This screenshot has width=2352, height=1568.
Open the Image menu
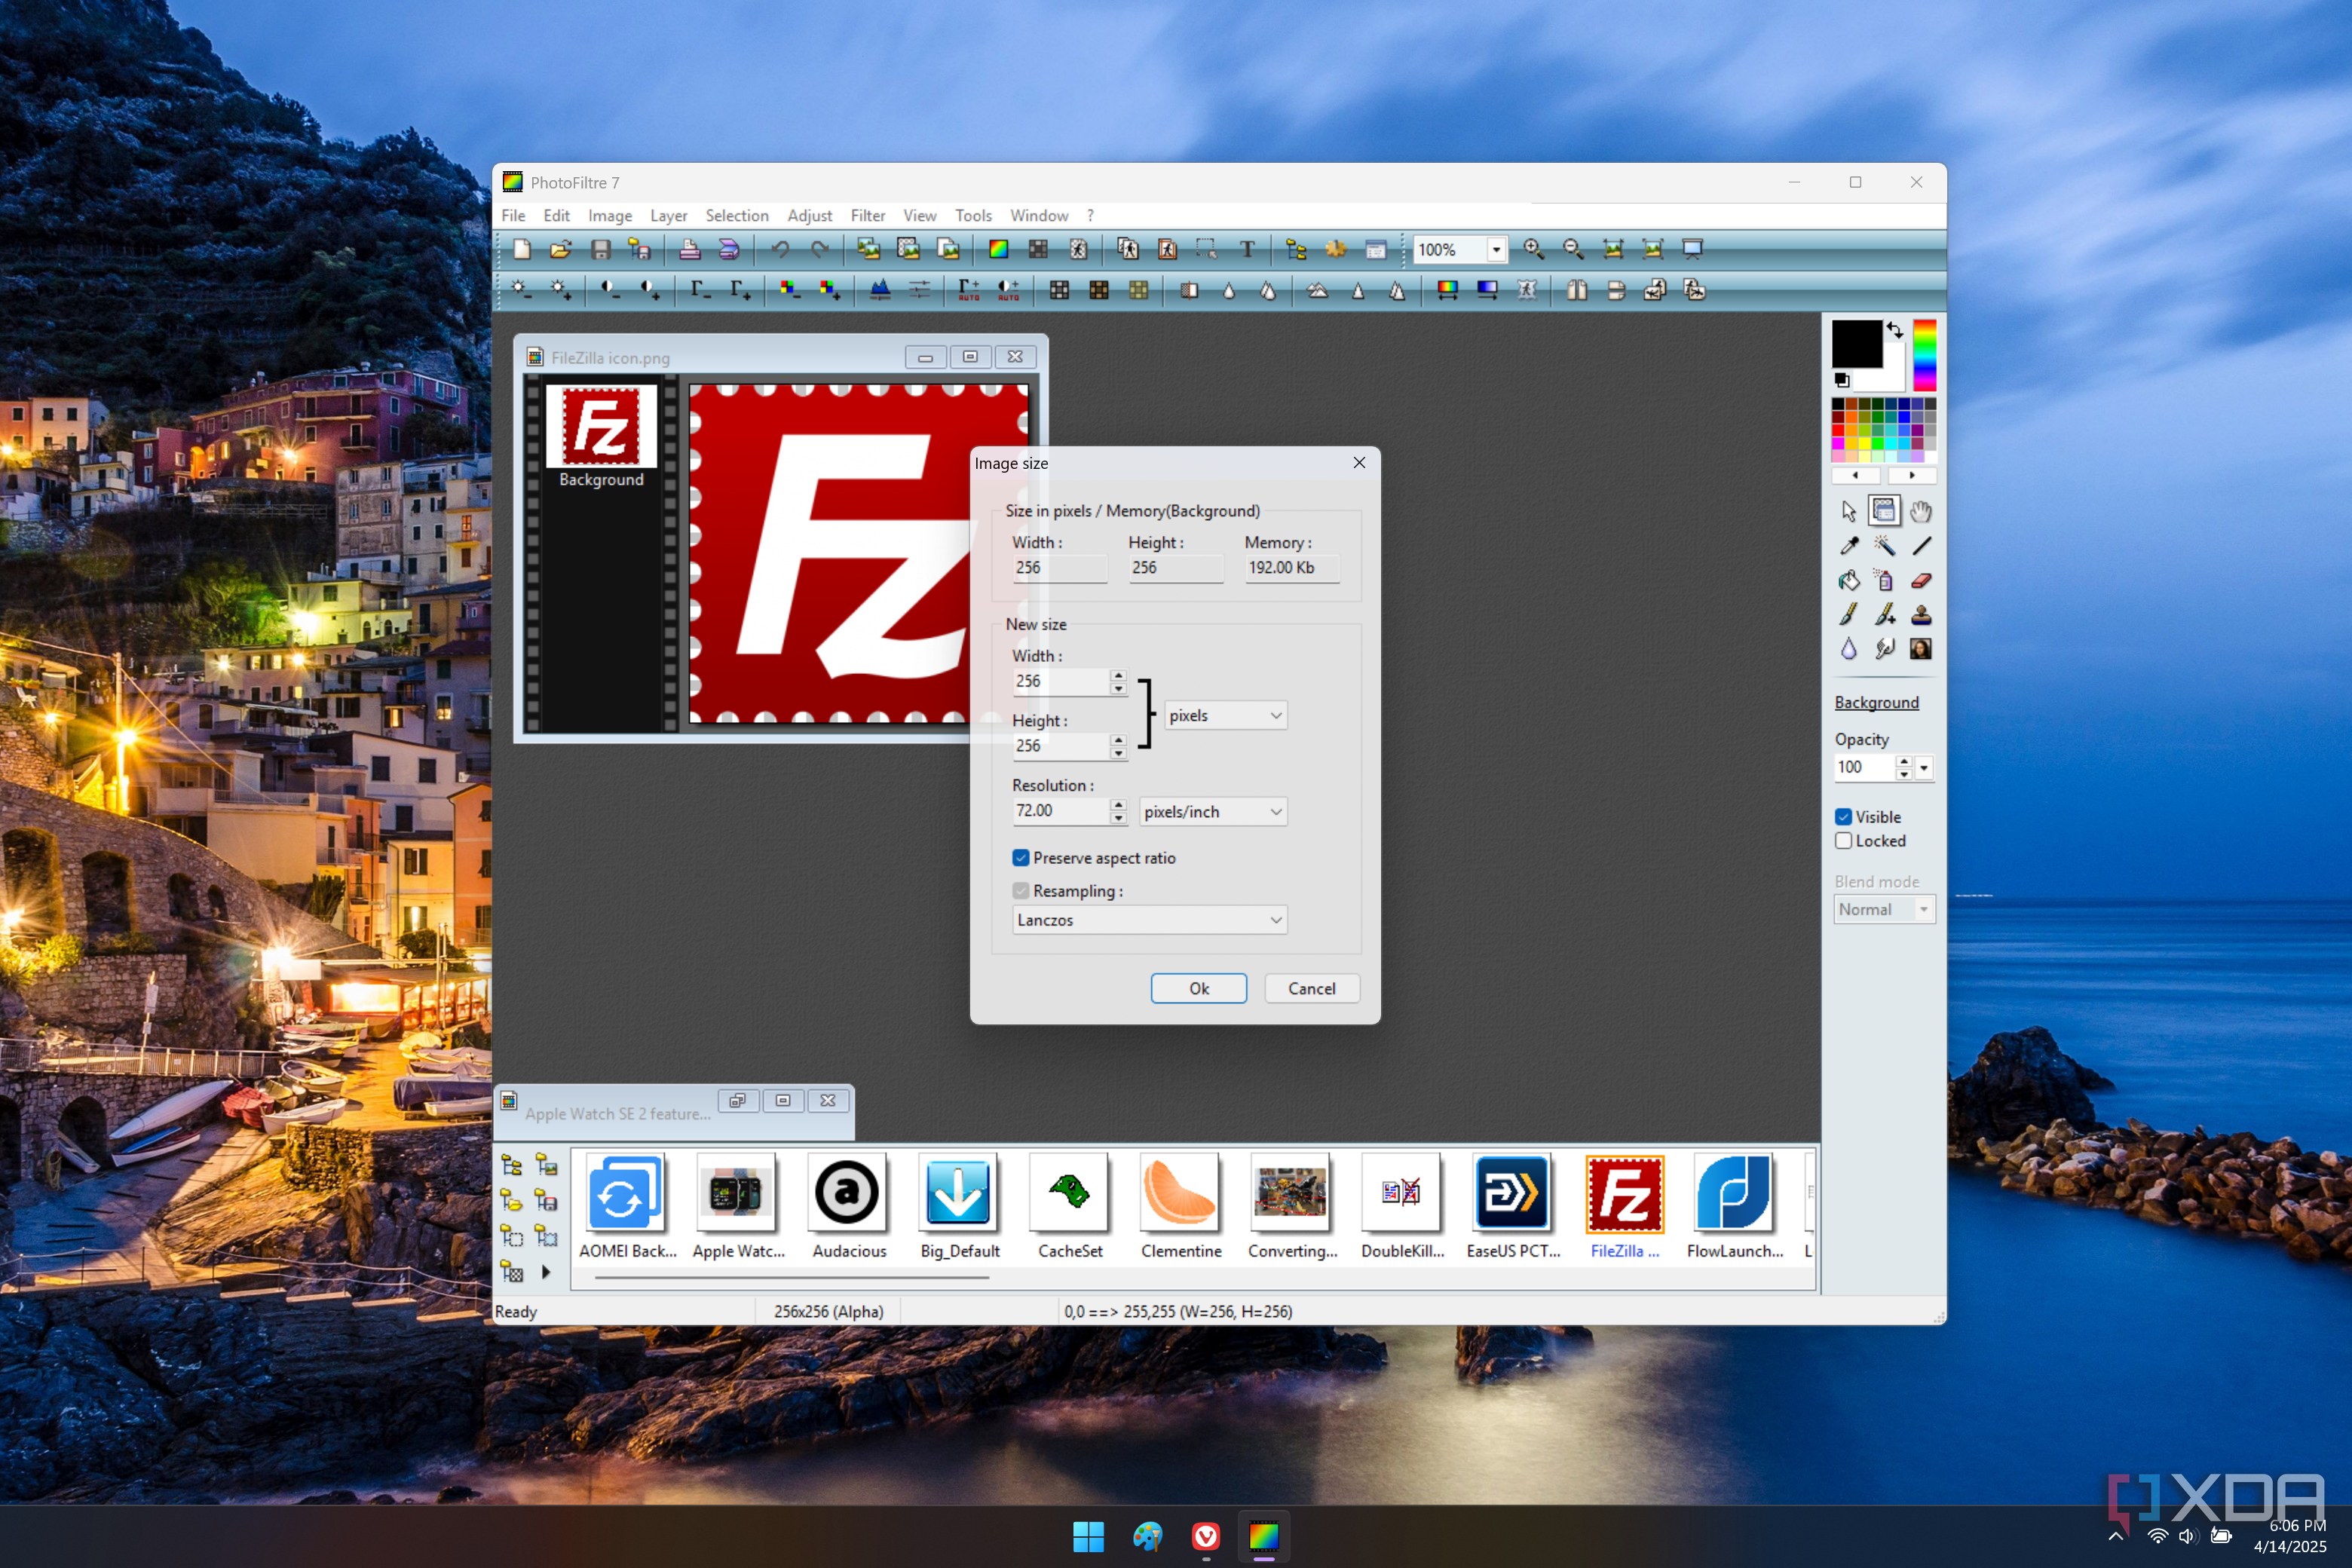[609, 215]
